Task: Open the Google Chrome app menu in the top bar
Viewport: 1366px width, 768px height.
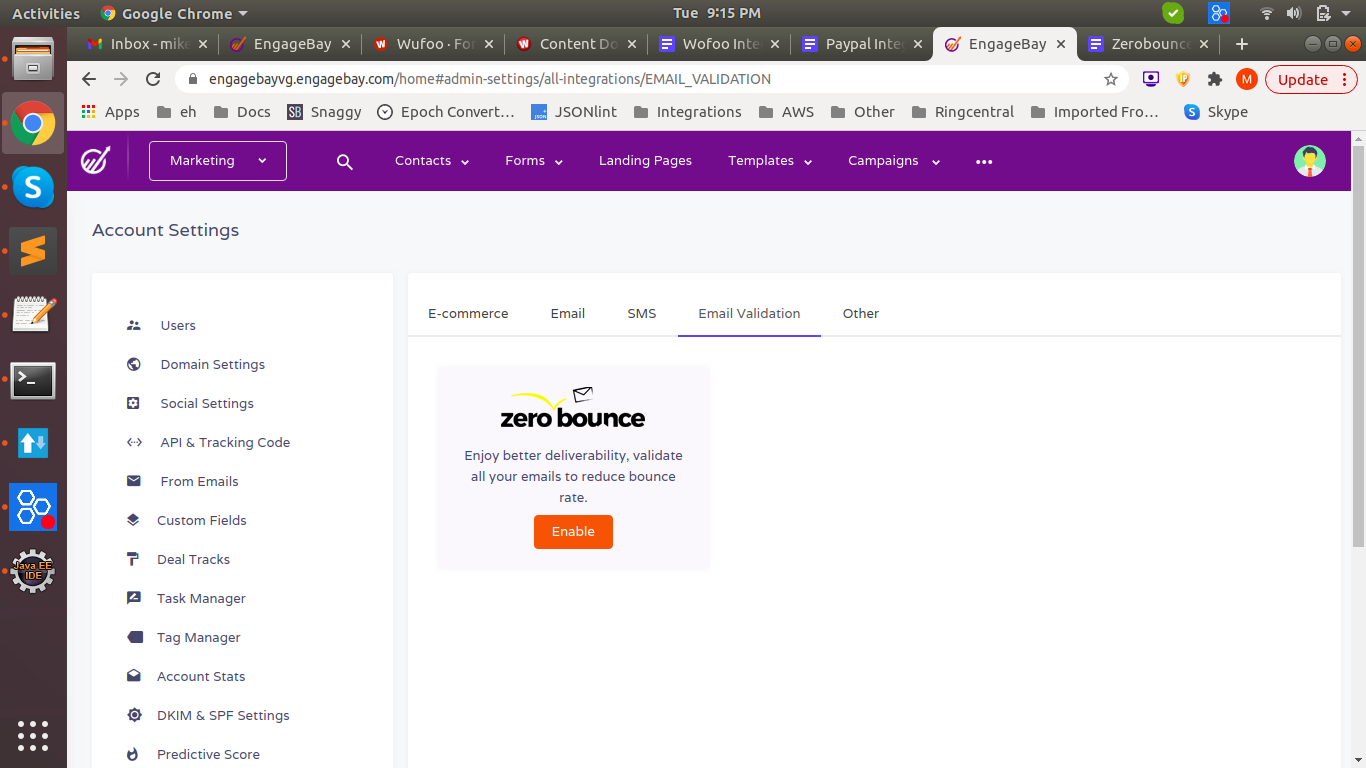Action: click(x=174, y=13)
